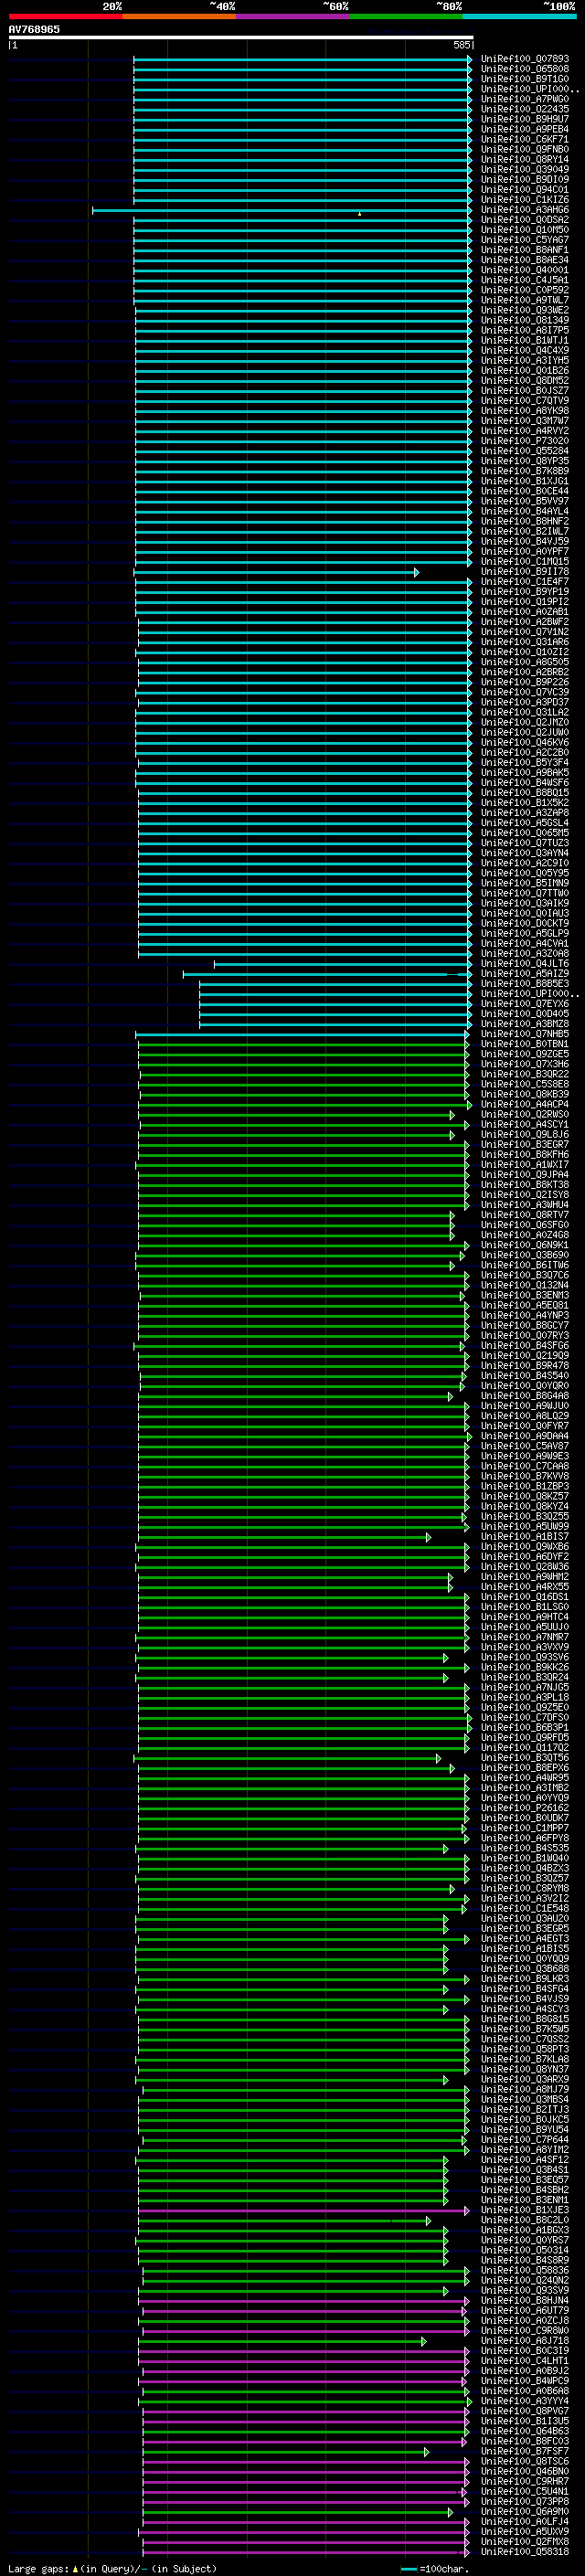This screenshot has width=585, height=2576.
Task: Select hit label UniRef100_Q8DM52
Action: 525,380
